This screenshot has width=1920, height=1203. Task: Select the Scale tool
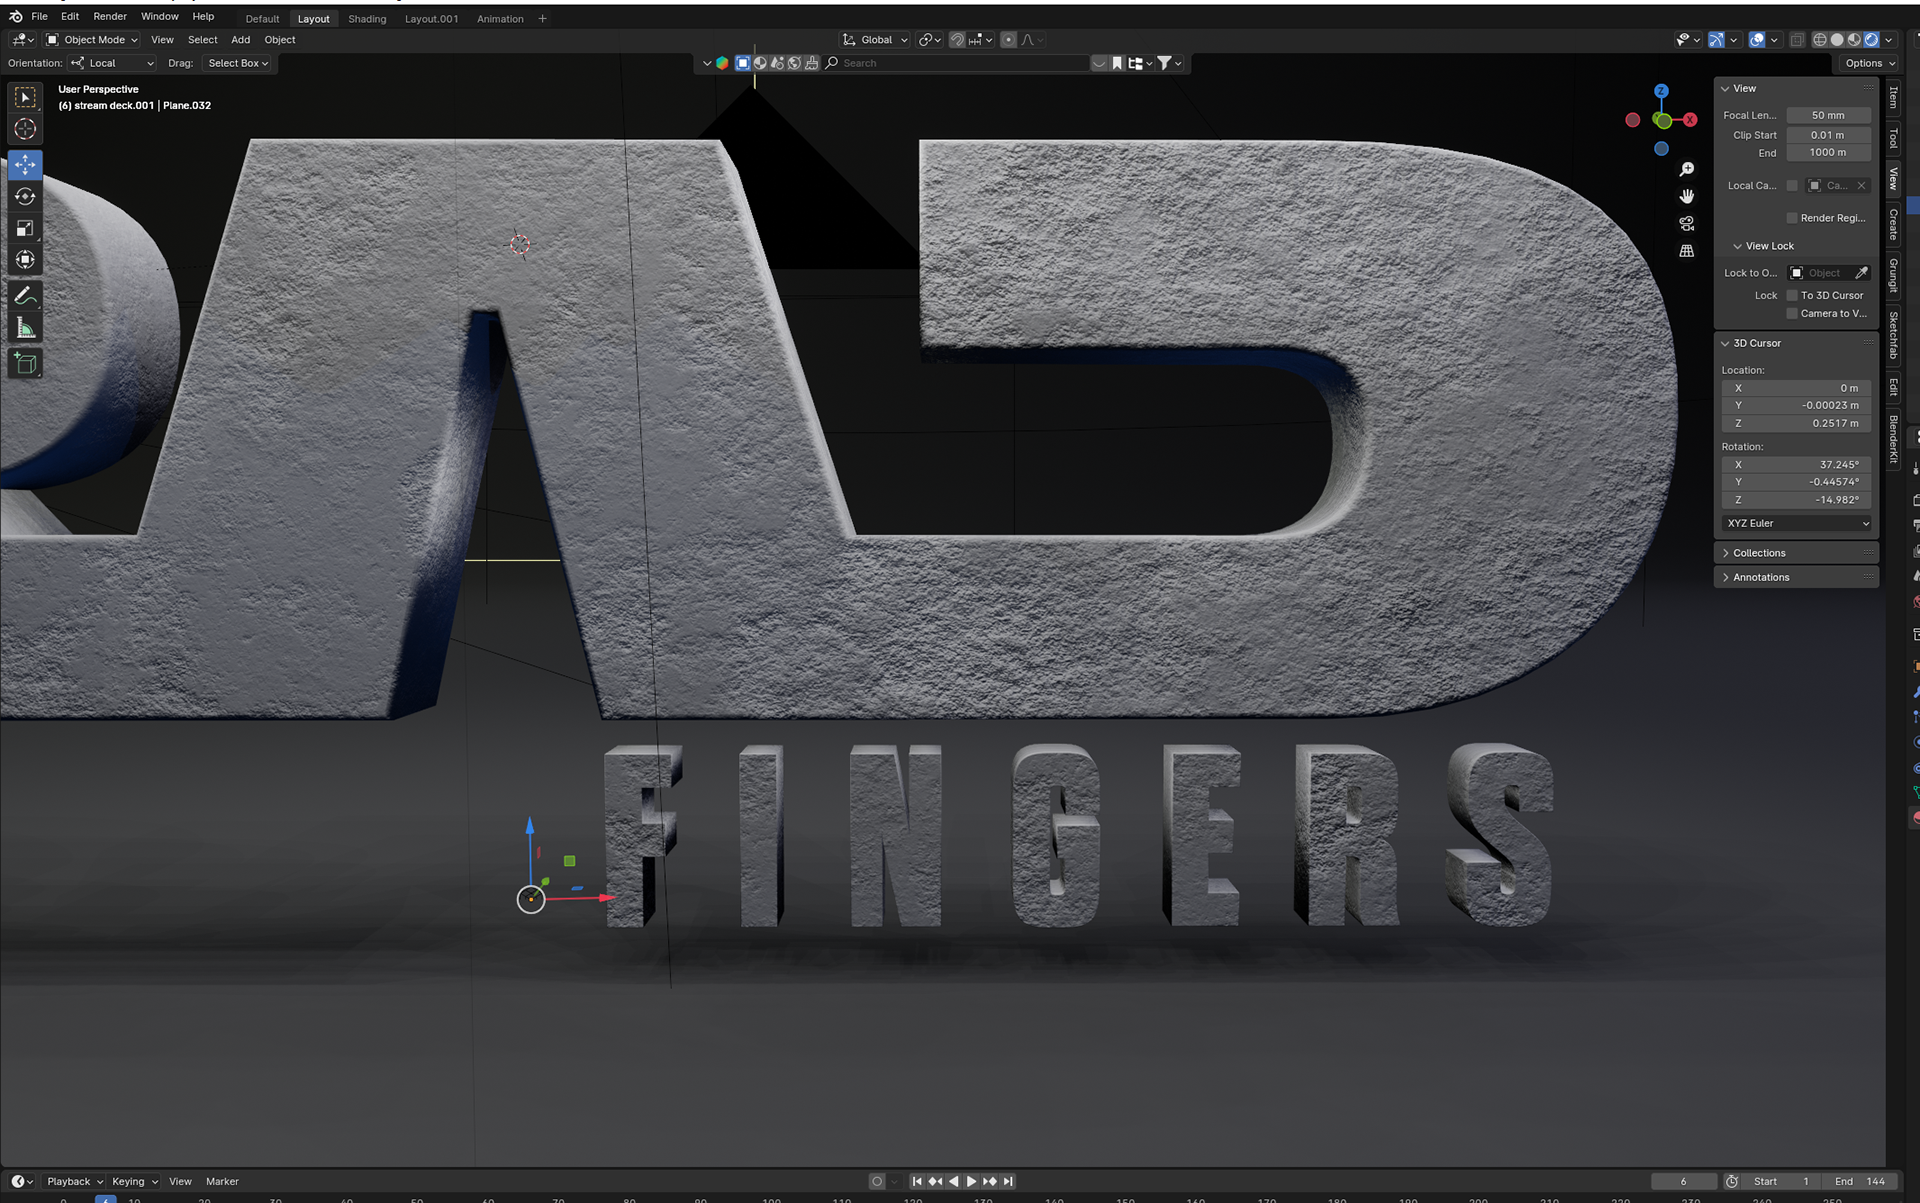pos(25,228)
